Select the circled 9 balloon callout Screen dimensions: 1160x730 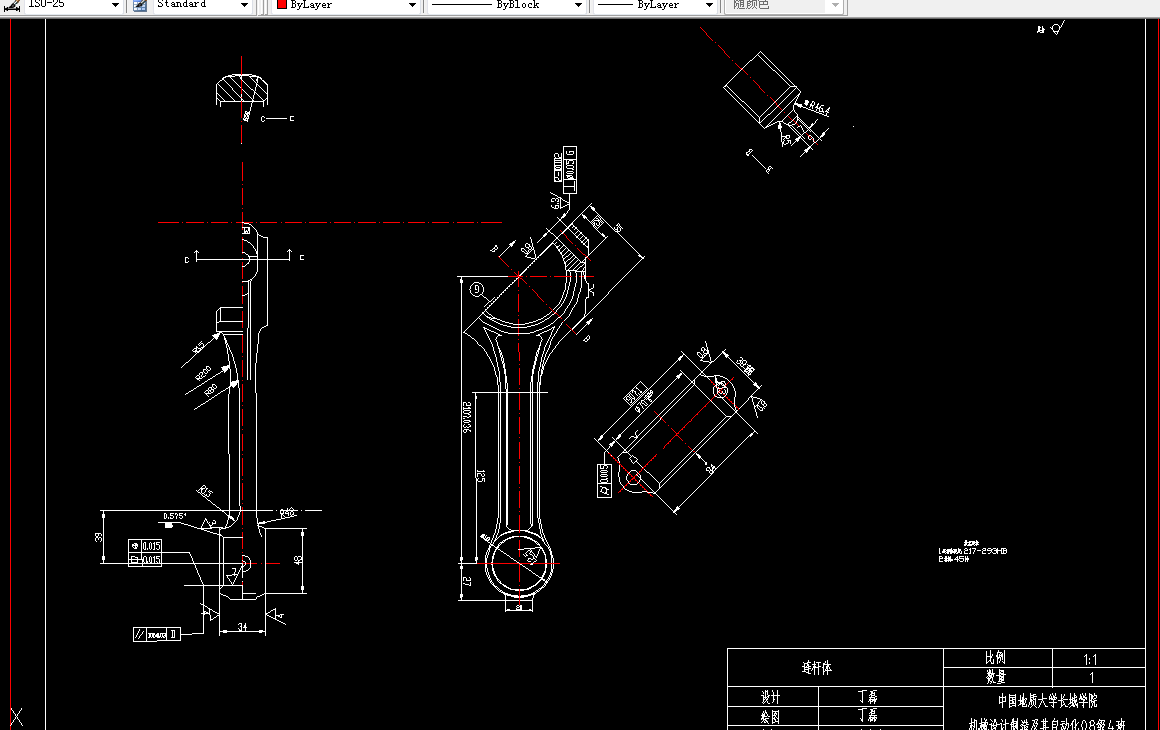[477, 289]
